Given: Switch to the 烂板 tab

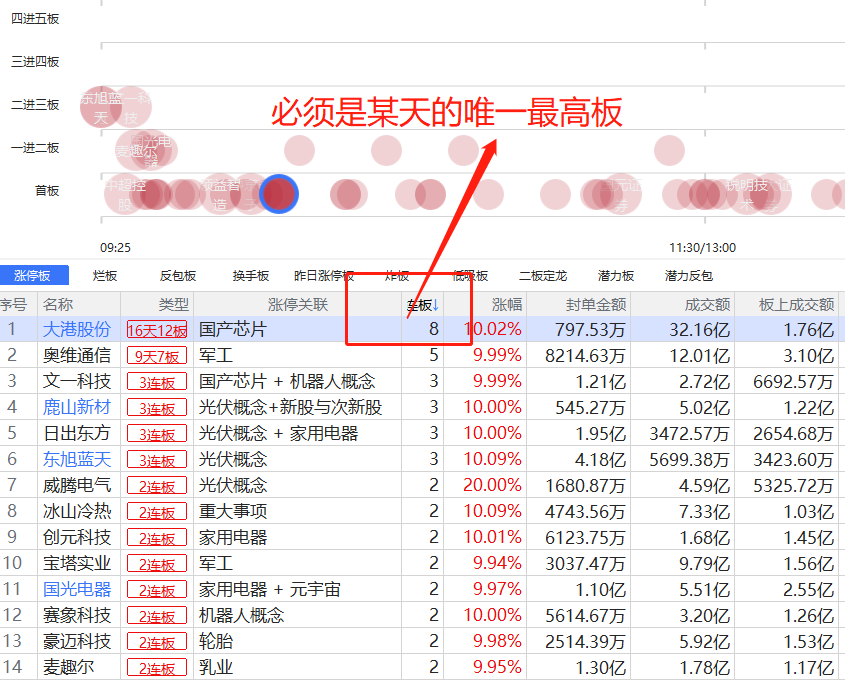Looking at the screenshot, I should pyautogui.click(x=105, y=276).
